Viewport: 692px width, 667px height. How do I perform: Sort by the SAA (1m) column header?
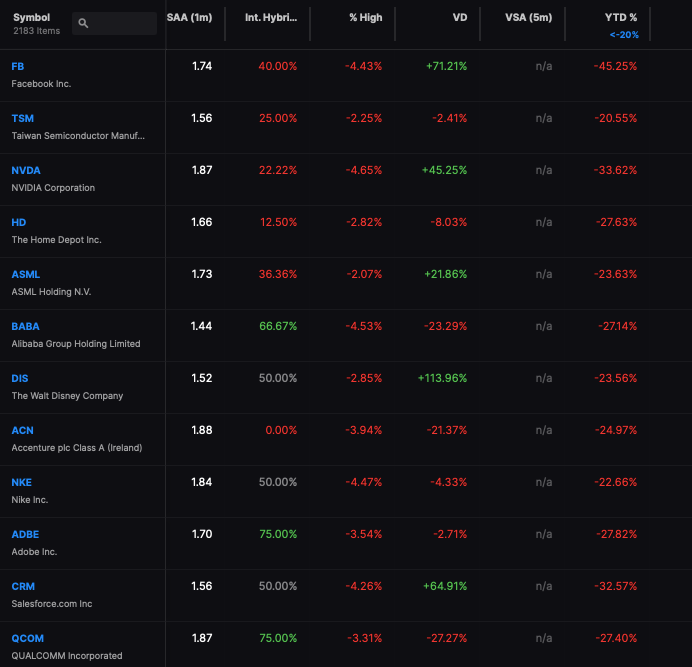pyautogui.click(x=189, y=18)
